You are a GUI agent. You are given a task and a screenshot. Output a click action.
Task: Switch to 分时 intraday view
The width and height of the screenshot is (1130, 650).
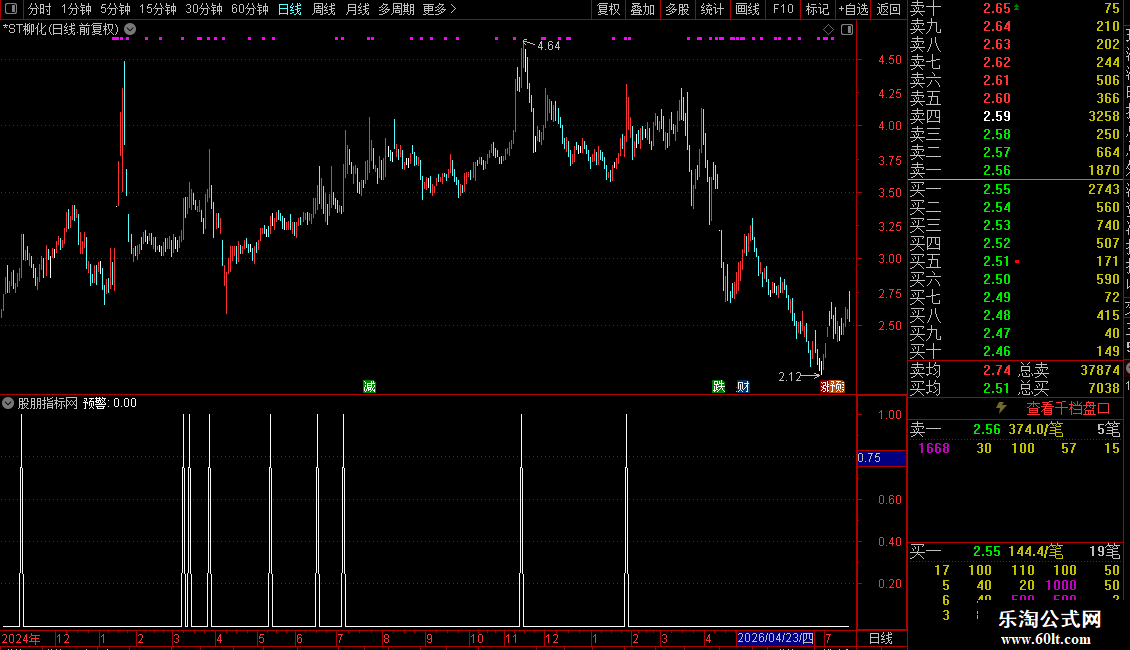[x=39, y=9]
